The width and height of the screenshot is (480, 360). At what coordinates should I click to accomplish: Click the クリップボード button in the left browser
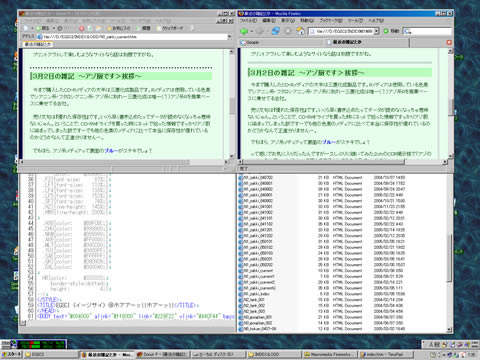click(170, 28)
